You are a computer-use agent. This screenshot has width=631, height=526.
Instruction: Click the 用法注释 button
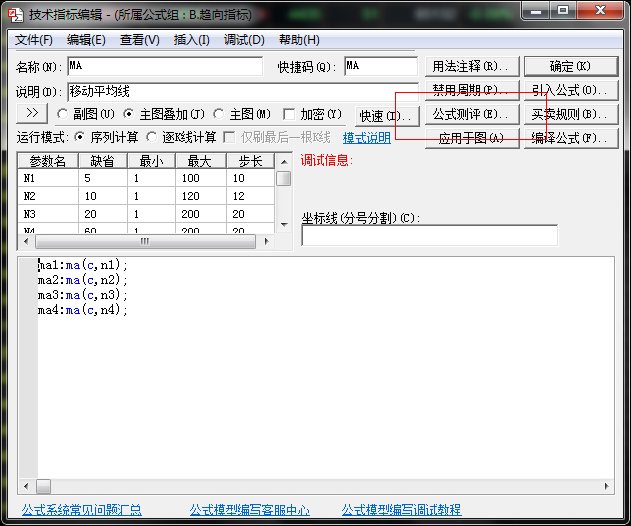[x=469, y=66]
